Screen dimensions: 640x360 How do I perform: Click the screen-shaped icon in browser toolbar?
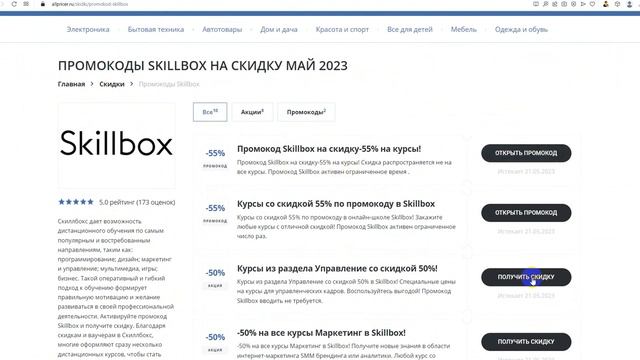(x=536, y=4)
